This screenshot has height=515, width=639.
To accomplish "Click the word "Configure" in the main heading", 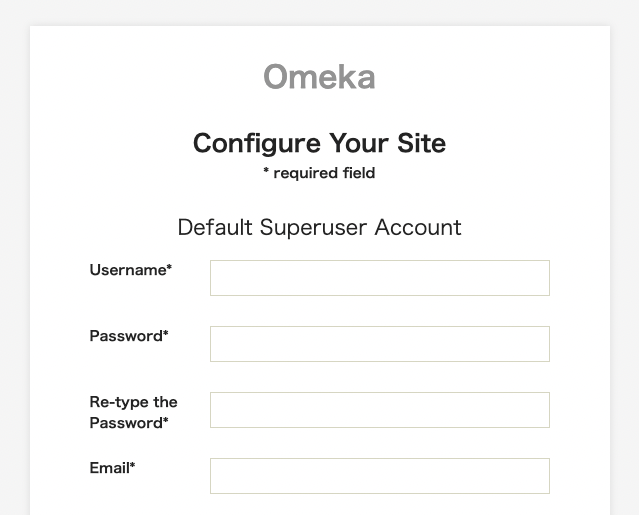I will (x=257, y=143).
